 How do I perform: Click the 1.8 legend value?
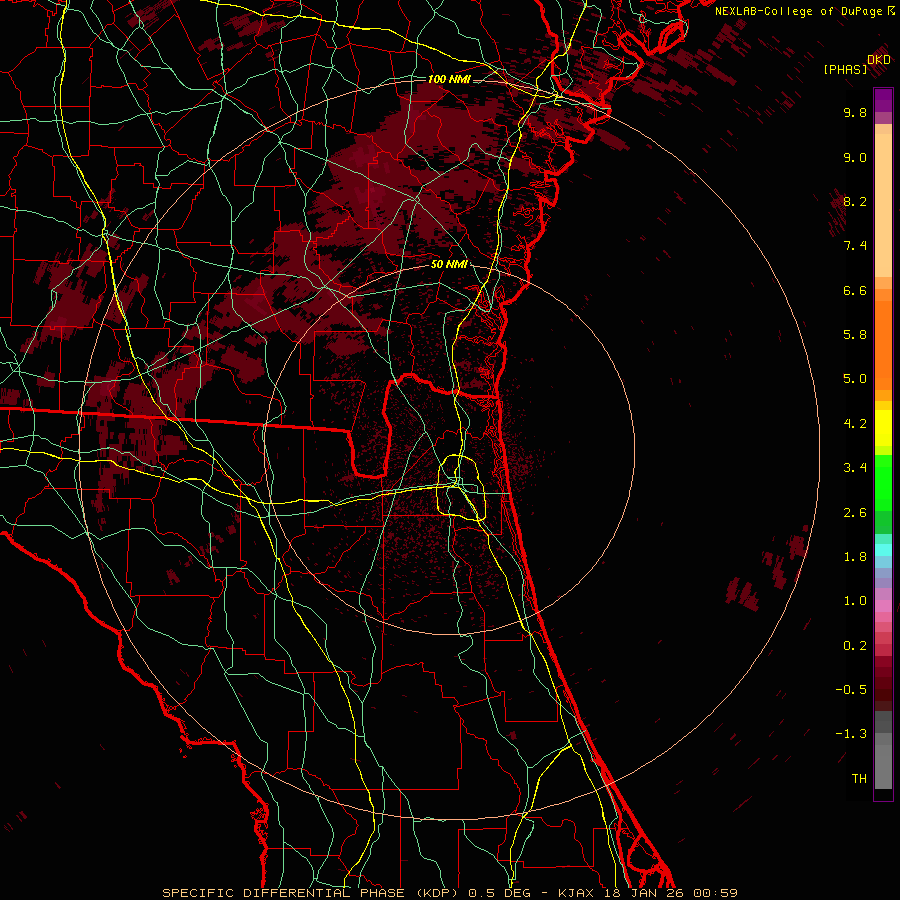pyautogui.click(x=855, y=557)
